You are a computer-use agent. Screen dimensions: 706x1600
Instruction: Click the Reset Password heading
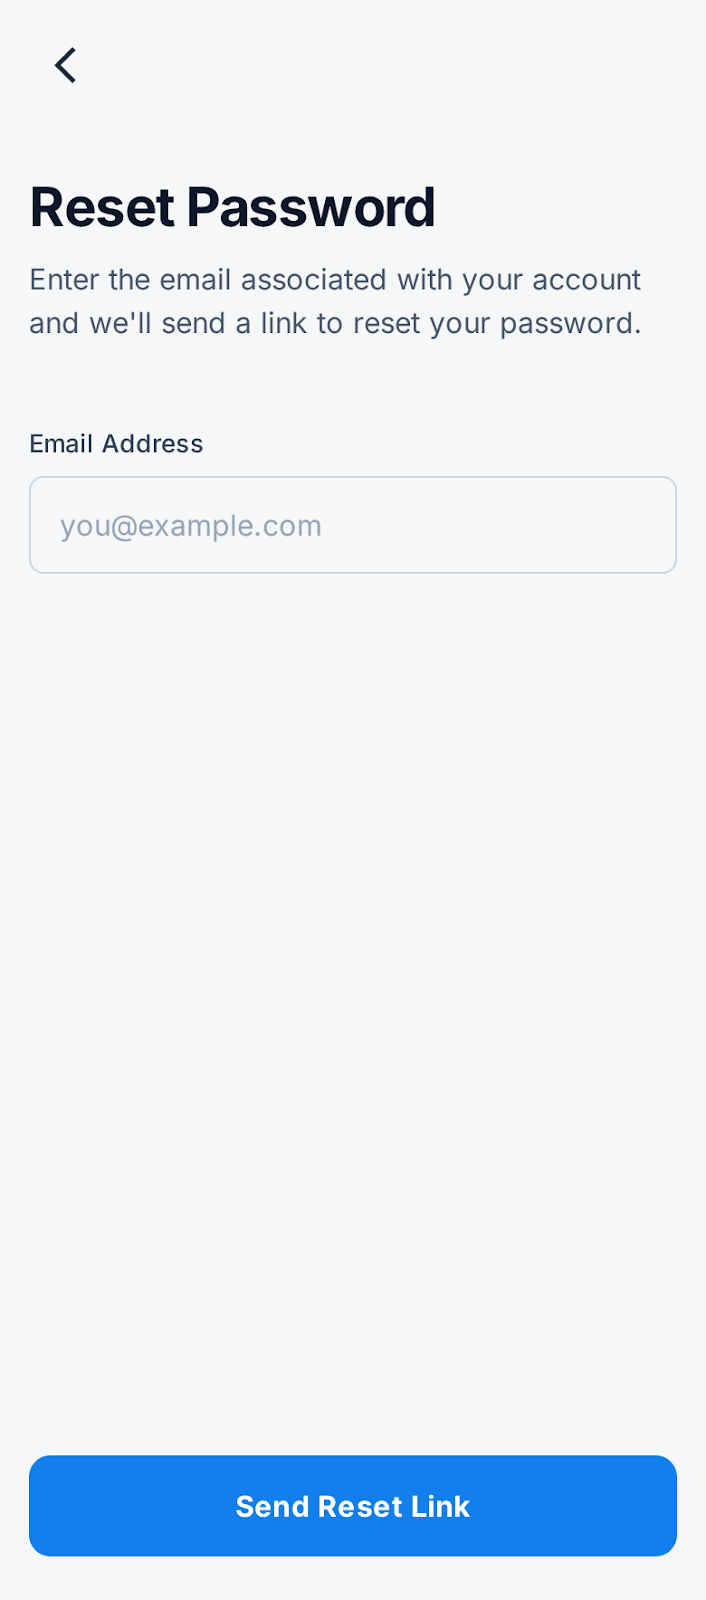232,207
